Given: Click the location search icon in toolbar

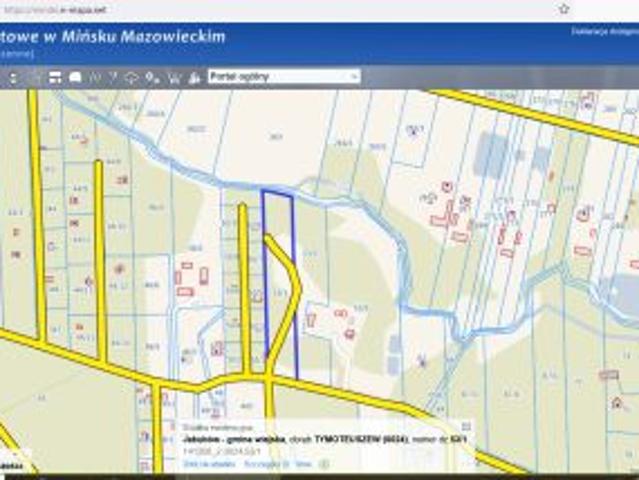Looking at the screenshot, I should pyautogui.click(x=153, y=76).
